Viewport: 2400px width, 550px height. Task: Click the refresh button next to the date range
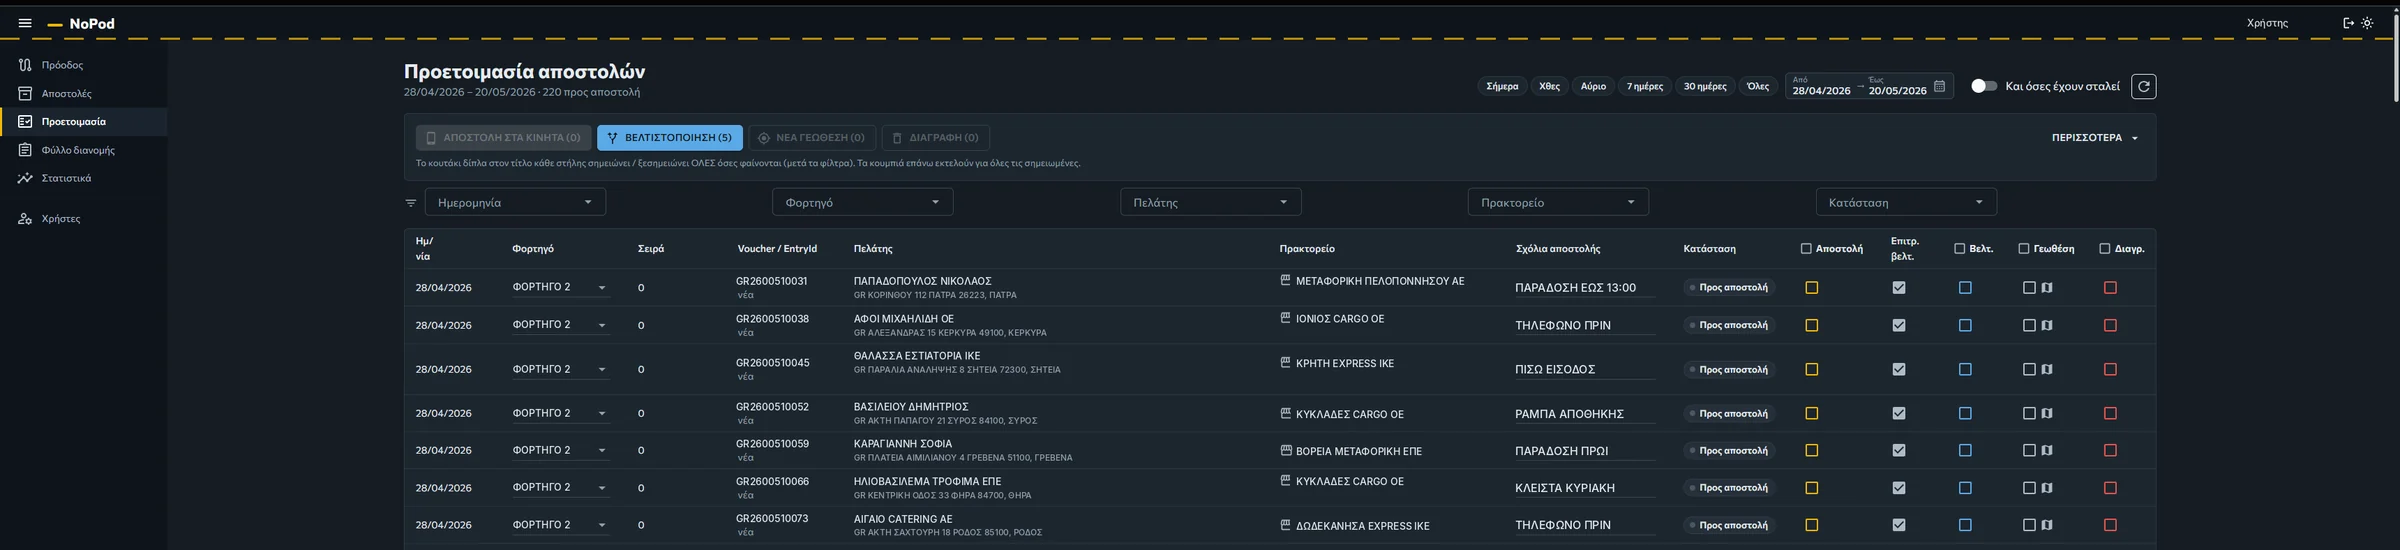click(2143, 87)
